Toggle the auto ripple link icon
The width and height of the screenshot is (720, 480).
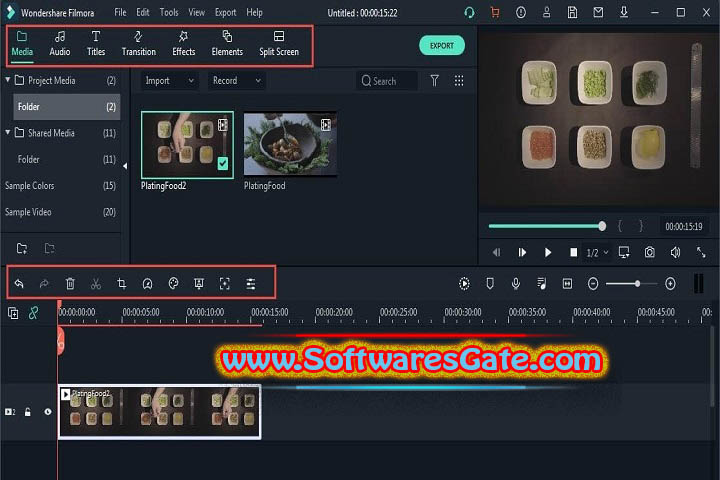click(x=34, y=313)
